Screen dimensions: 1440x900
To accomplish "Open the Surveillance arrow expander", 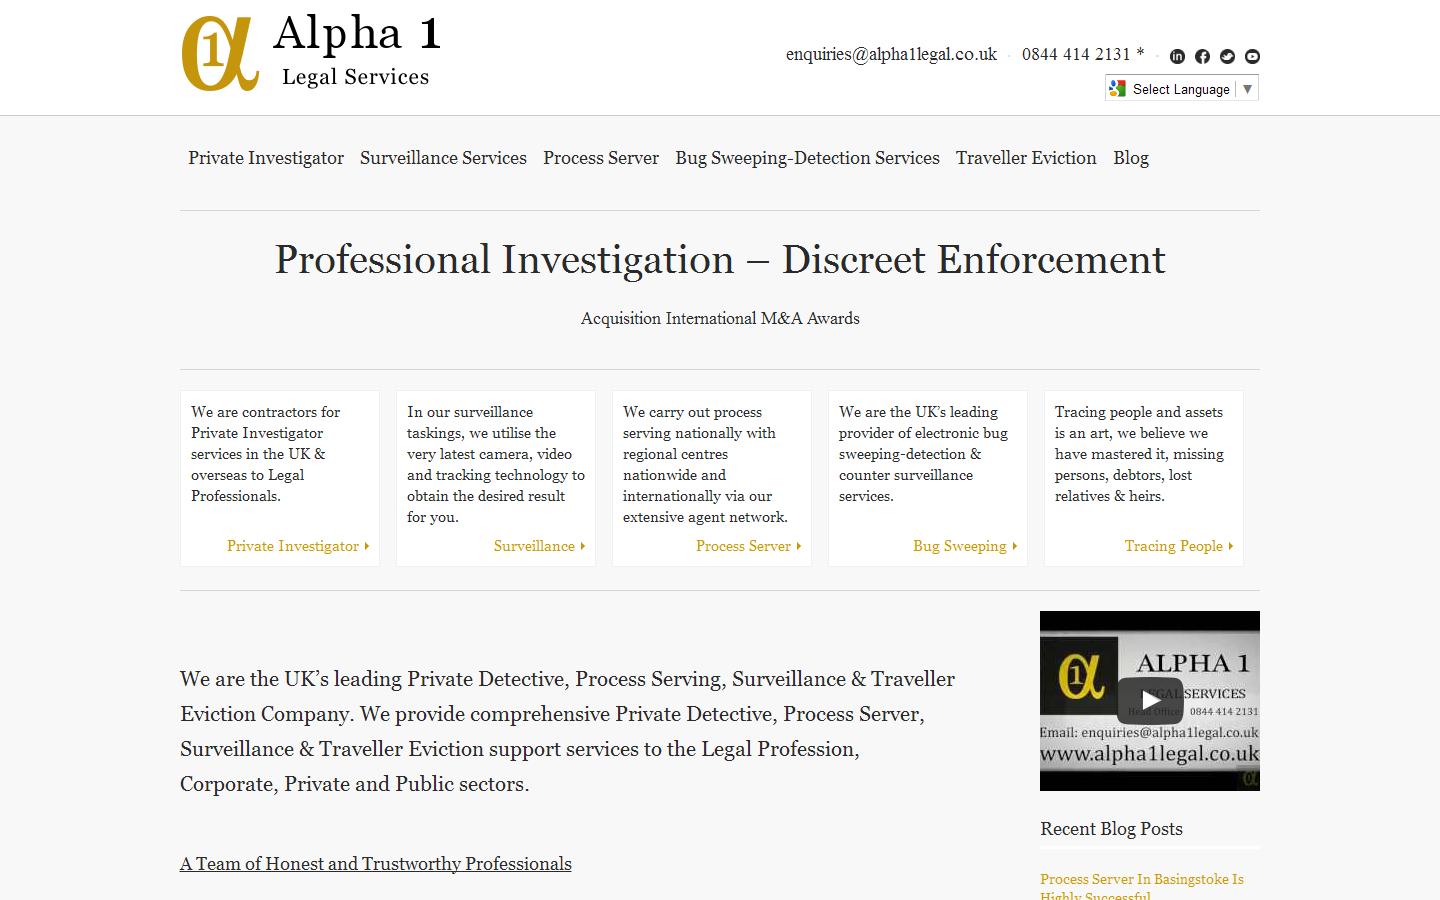I will tap(539, 546).
